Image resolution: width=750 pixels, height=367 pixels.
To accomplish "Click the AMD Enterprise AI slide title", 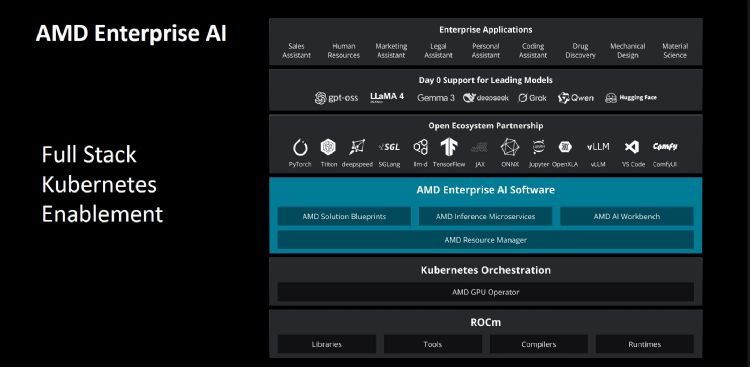I will coord(131,34).
